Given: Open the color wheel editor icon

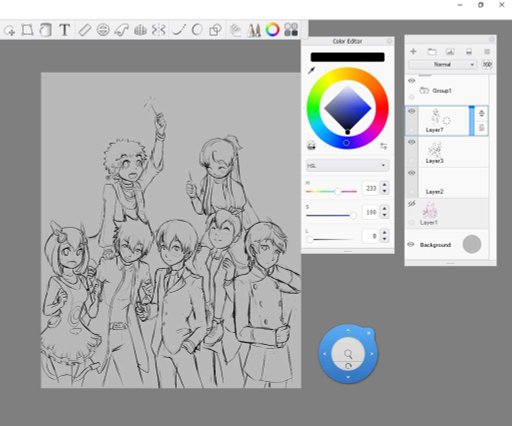Looking at the screenshot, I should click(x=272, y=30).
